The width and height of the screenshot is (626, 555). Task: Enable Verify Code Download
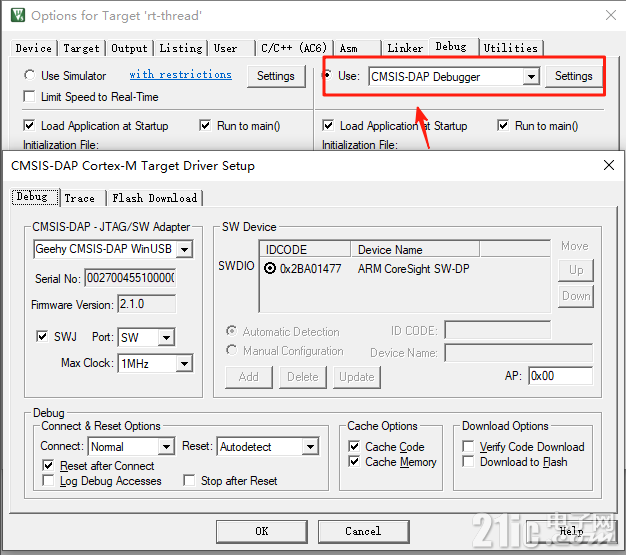click(468, 446)
